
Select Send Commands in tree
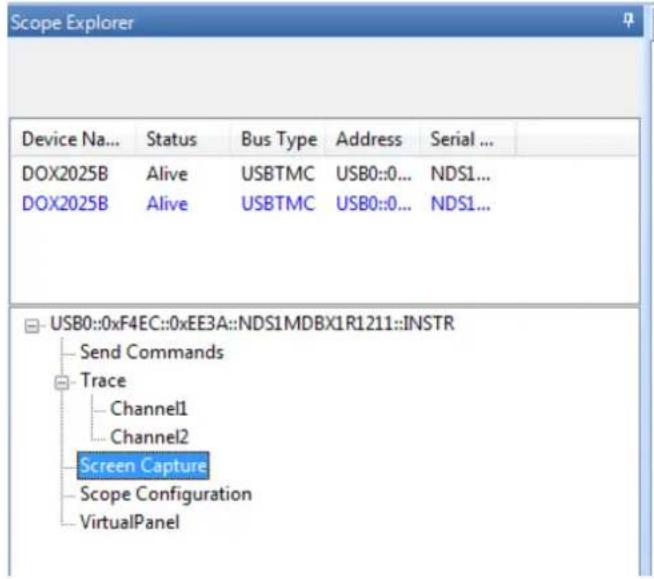coord(152,352)
